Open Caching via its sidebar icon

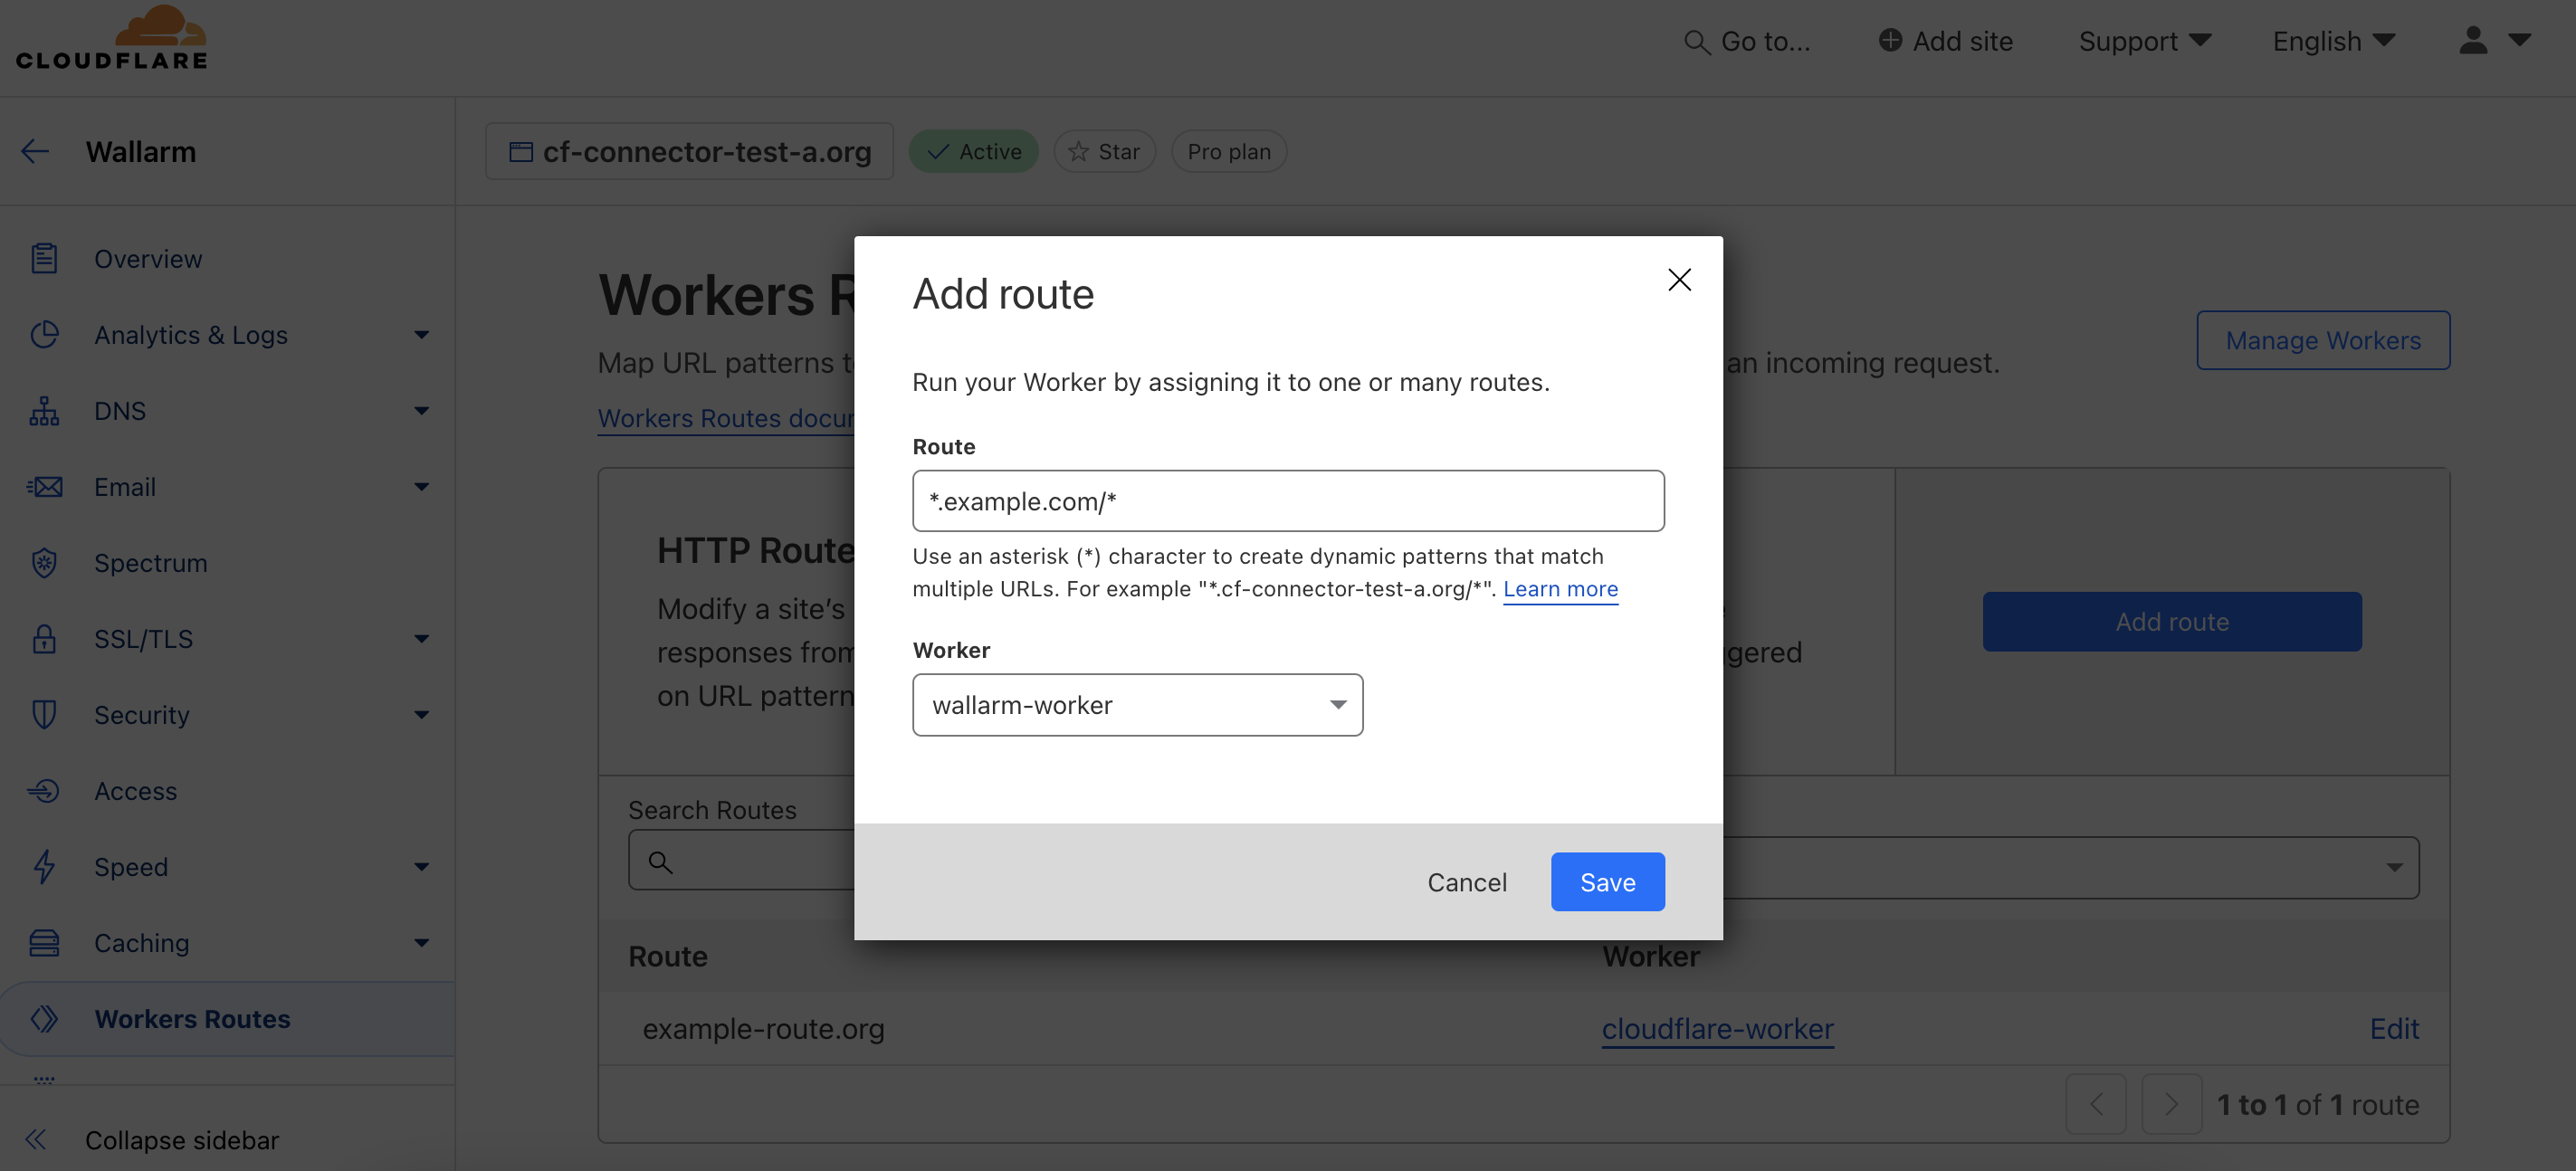pos(44,942)
